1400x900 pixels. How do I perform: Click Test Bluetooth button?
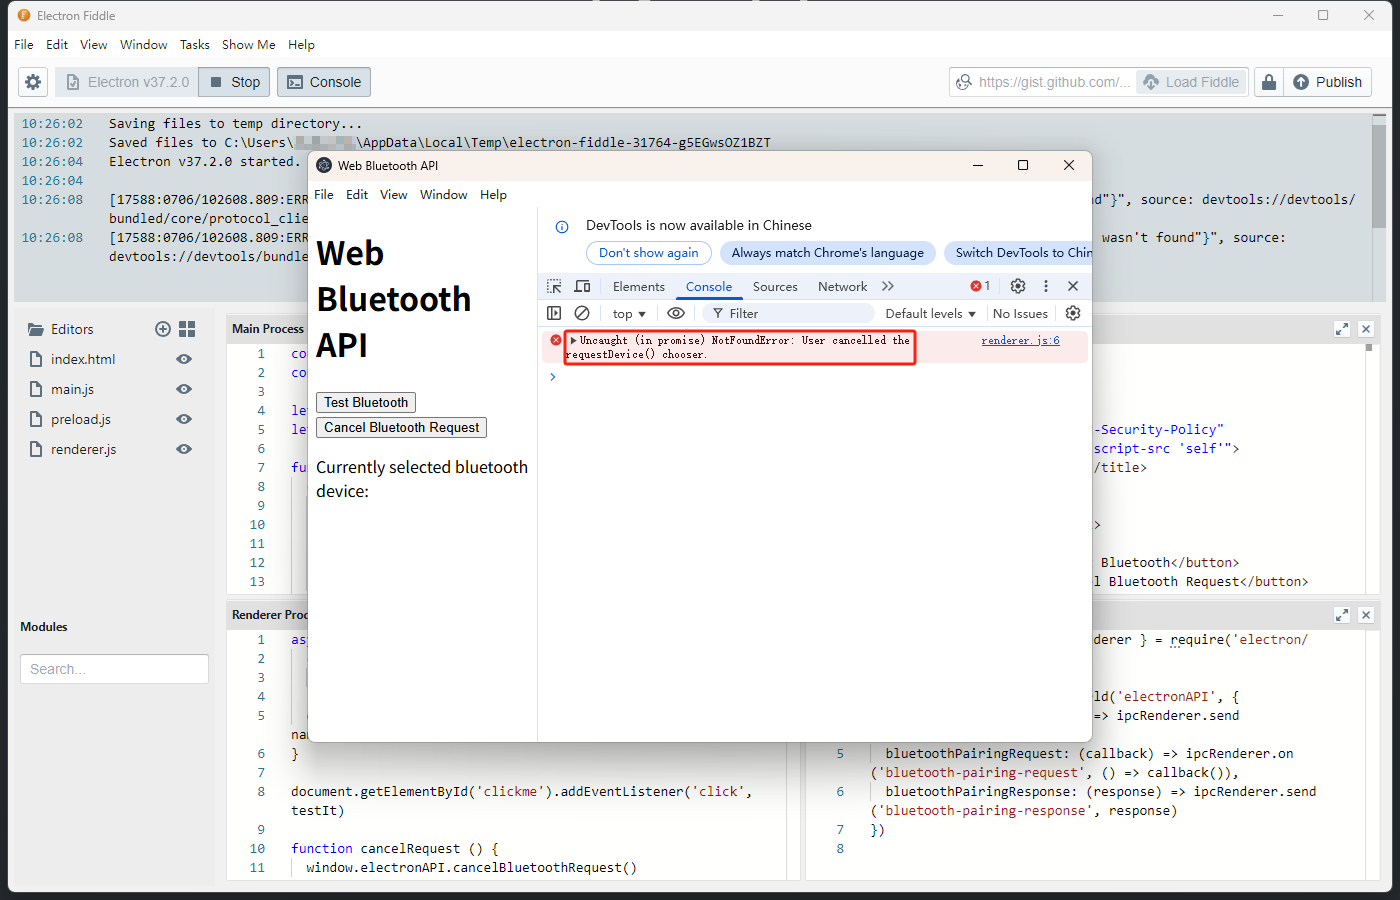[x=366, y=402]
